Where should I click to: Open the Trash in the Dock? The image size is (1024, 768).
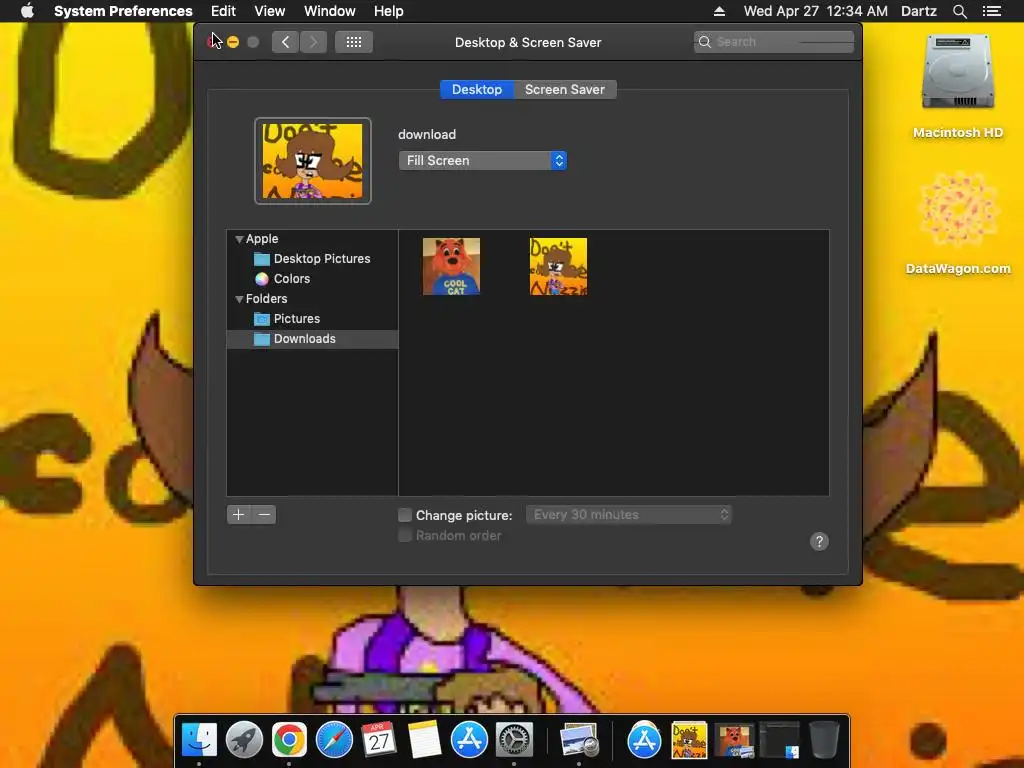coord(824,740)
